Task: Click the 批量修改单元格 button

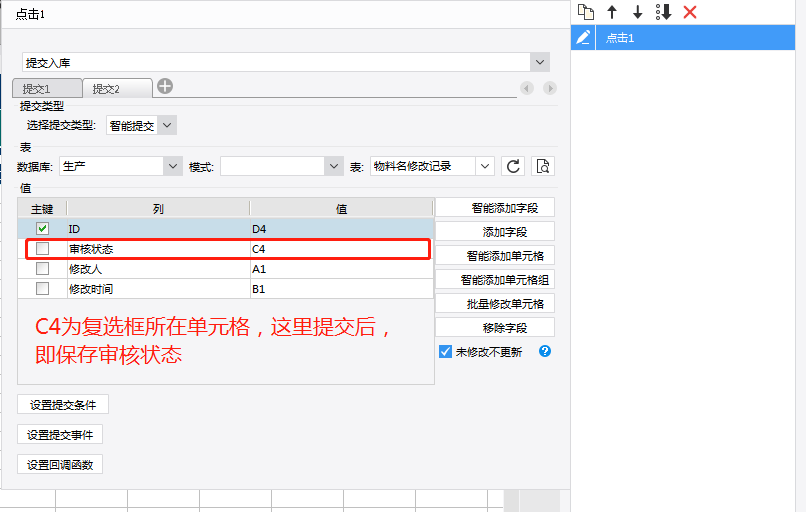Action: click(495, 304)
